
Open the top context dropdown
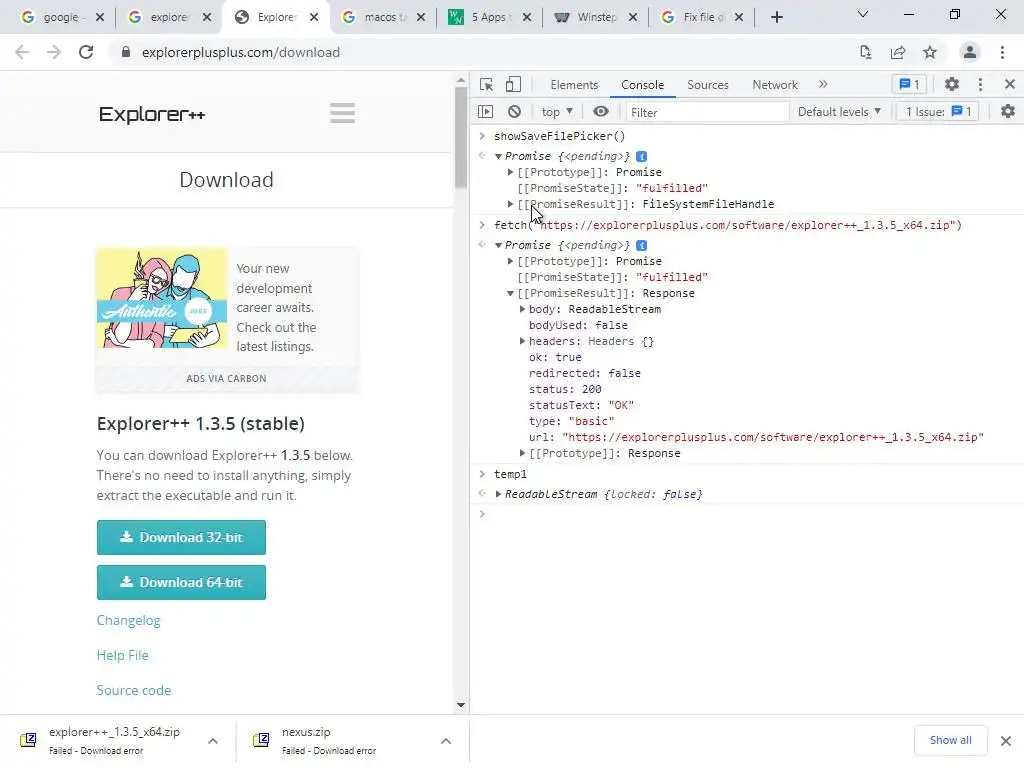(556, 112)
